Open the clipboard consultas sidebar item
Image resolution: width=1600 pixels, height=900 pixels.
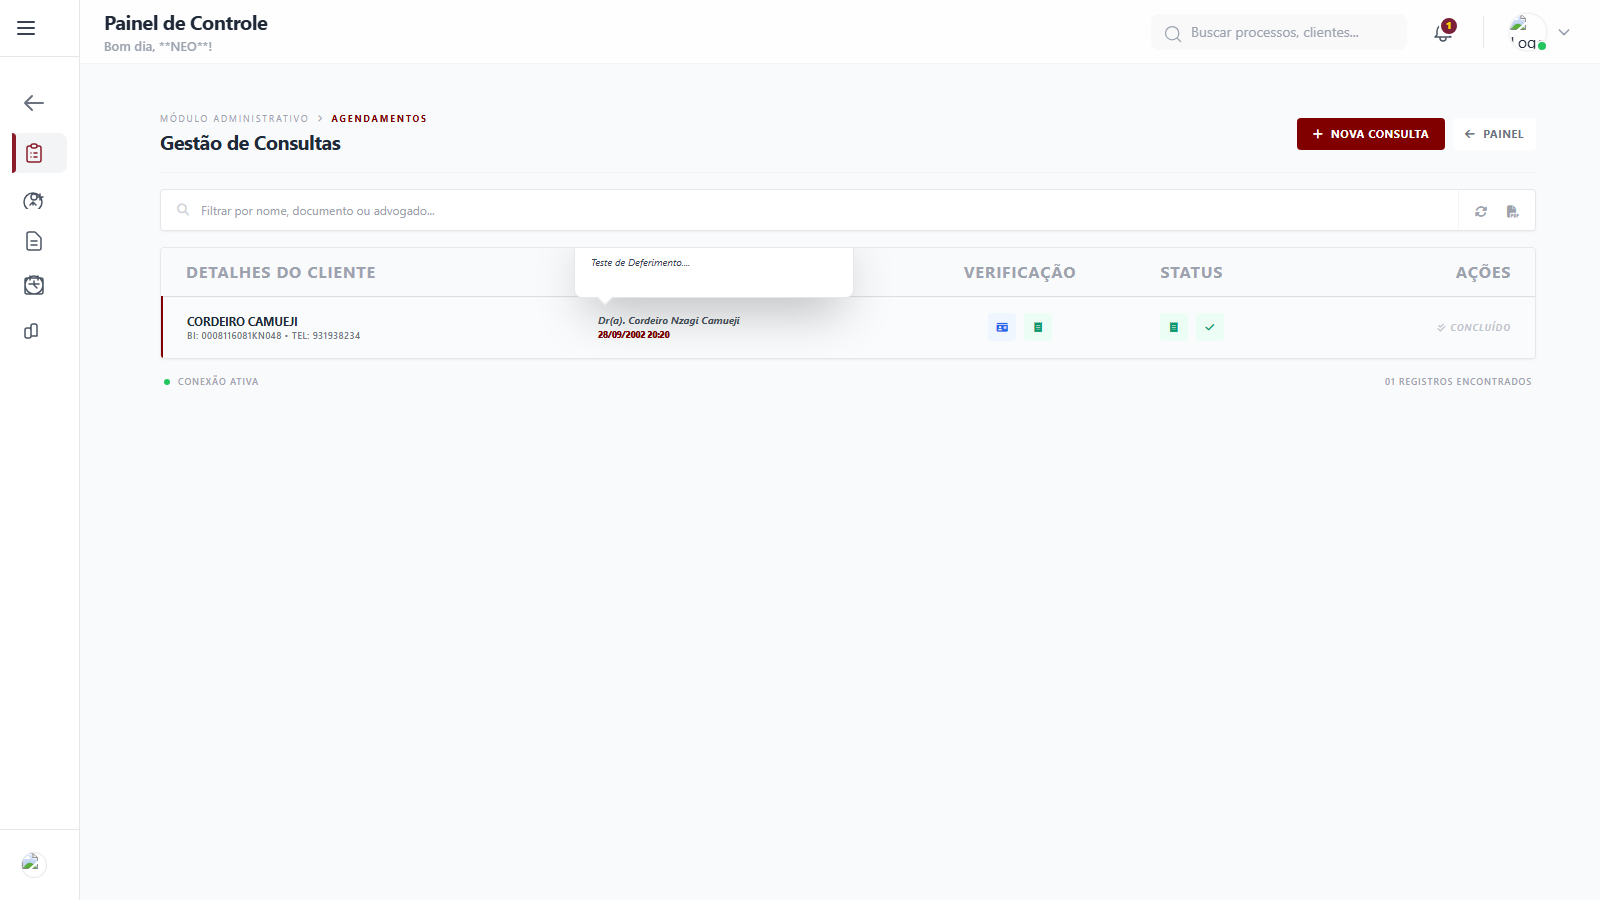pyautogui.click(x=35, y=153)
